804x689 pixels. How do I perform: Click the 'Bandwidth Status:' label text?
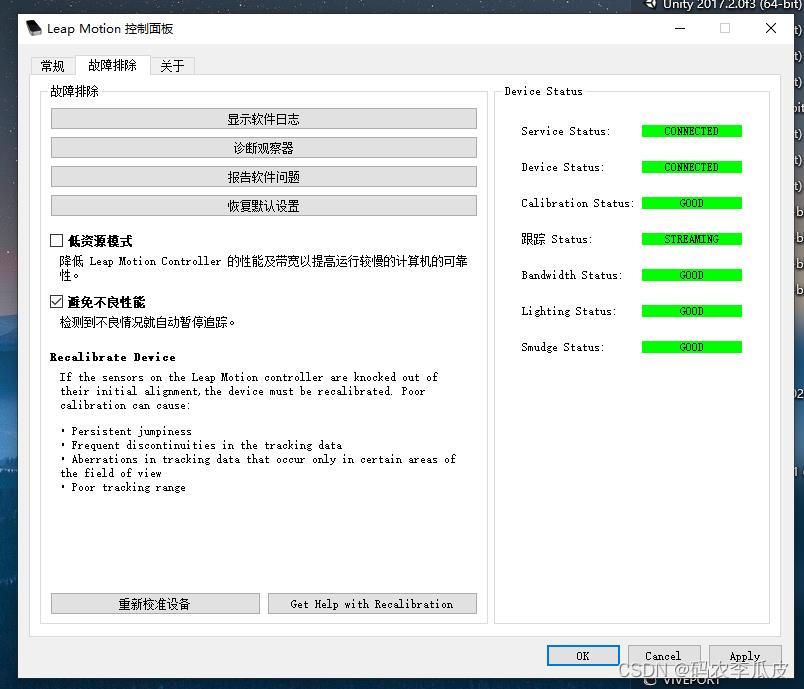571,275
